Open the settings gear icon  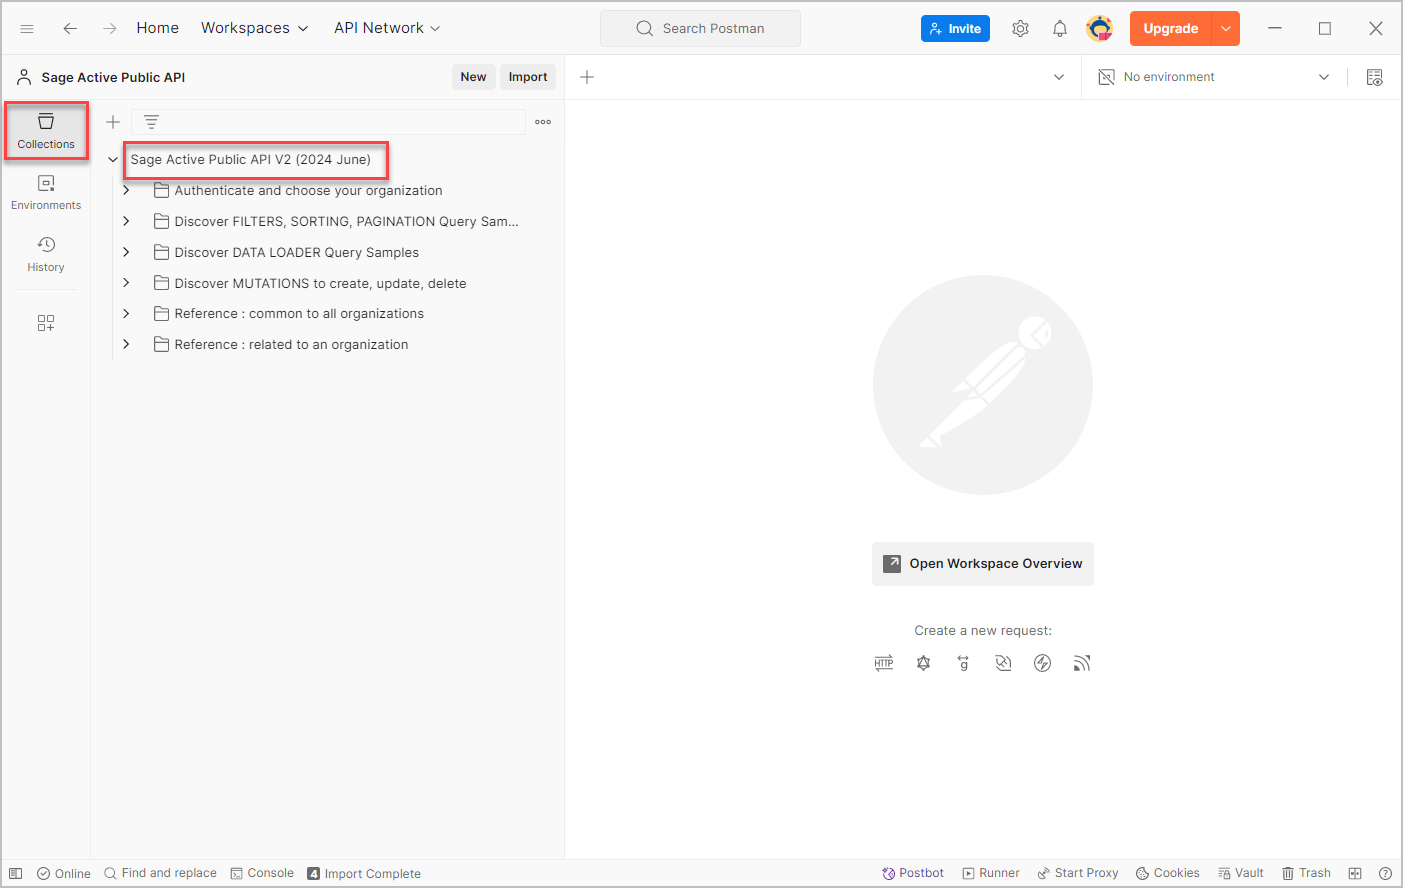tap(1020, 28)
